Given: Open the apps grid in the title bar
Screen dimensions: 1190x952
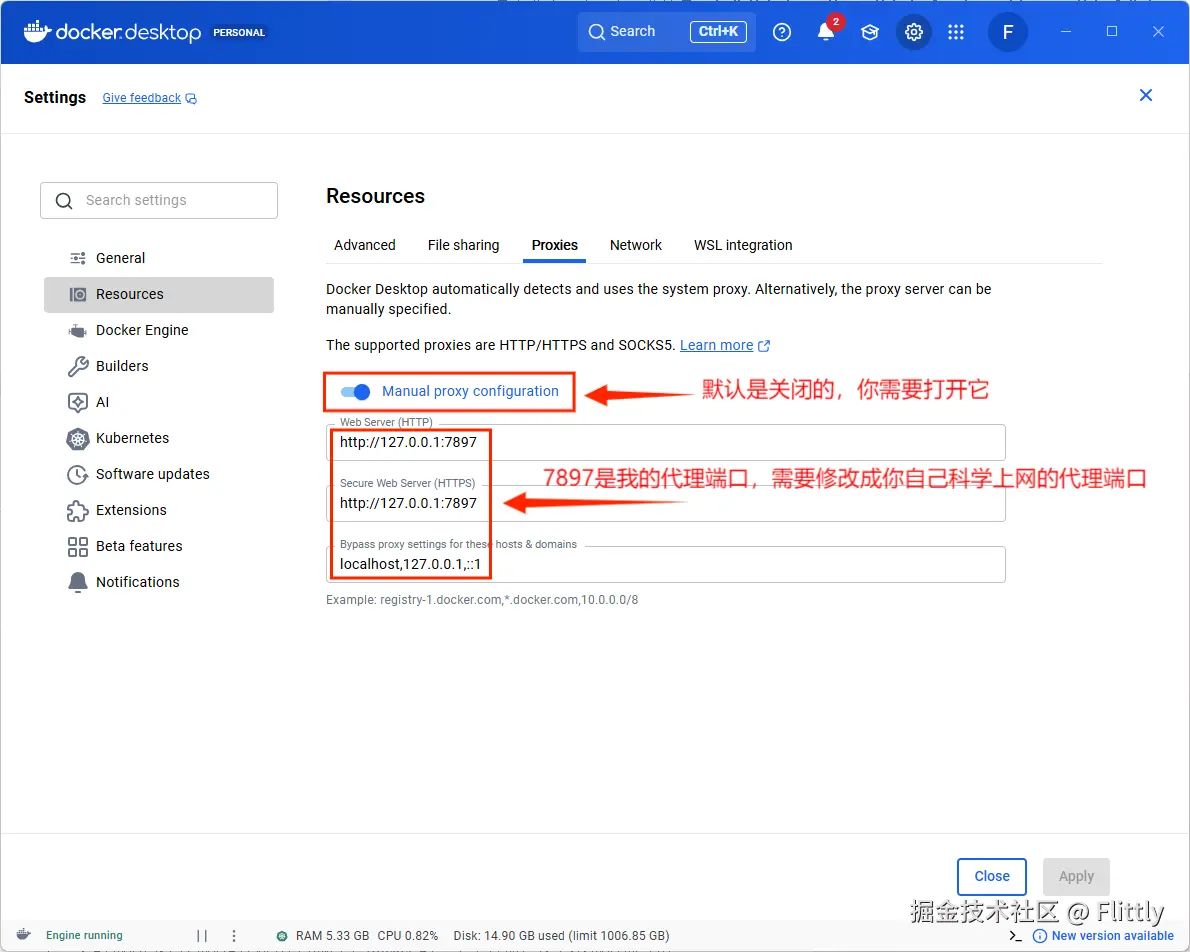Looking at the screenshot, I should 956,32.
